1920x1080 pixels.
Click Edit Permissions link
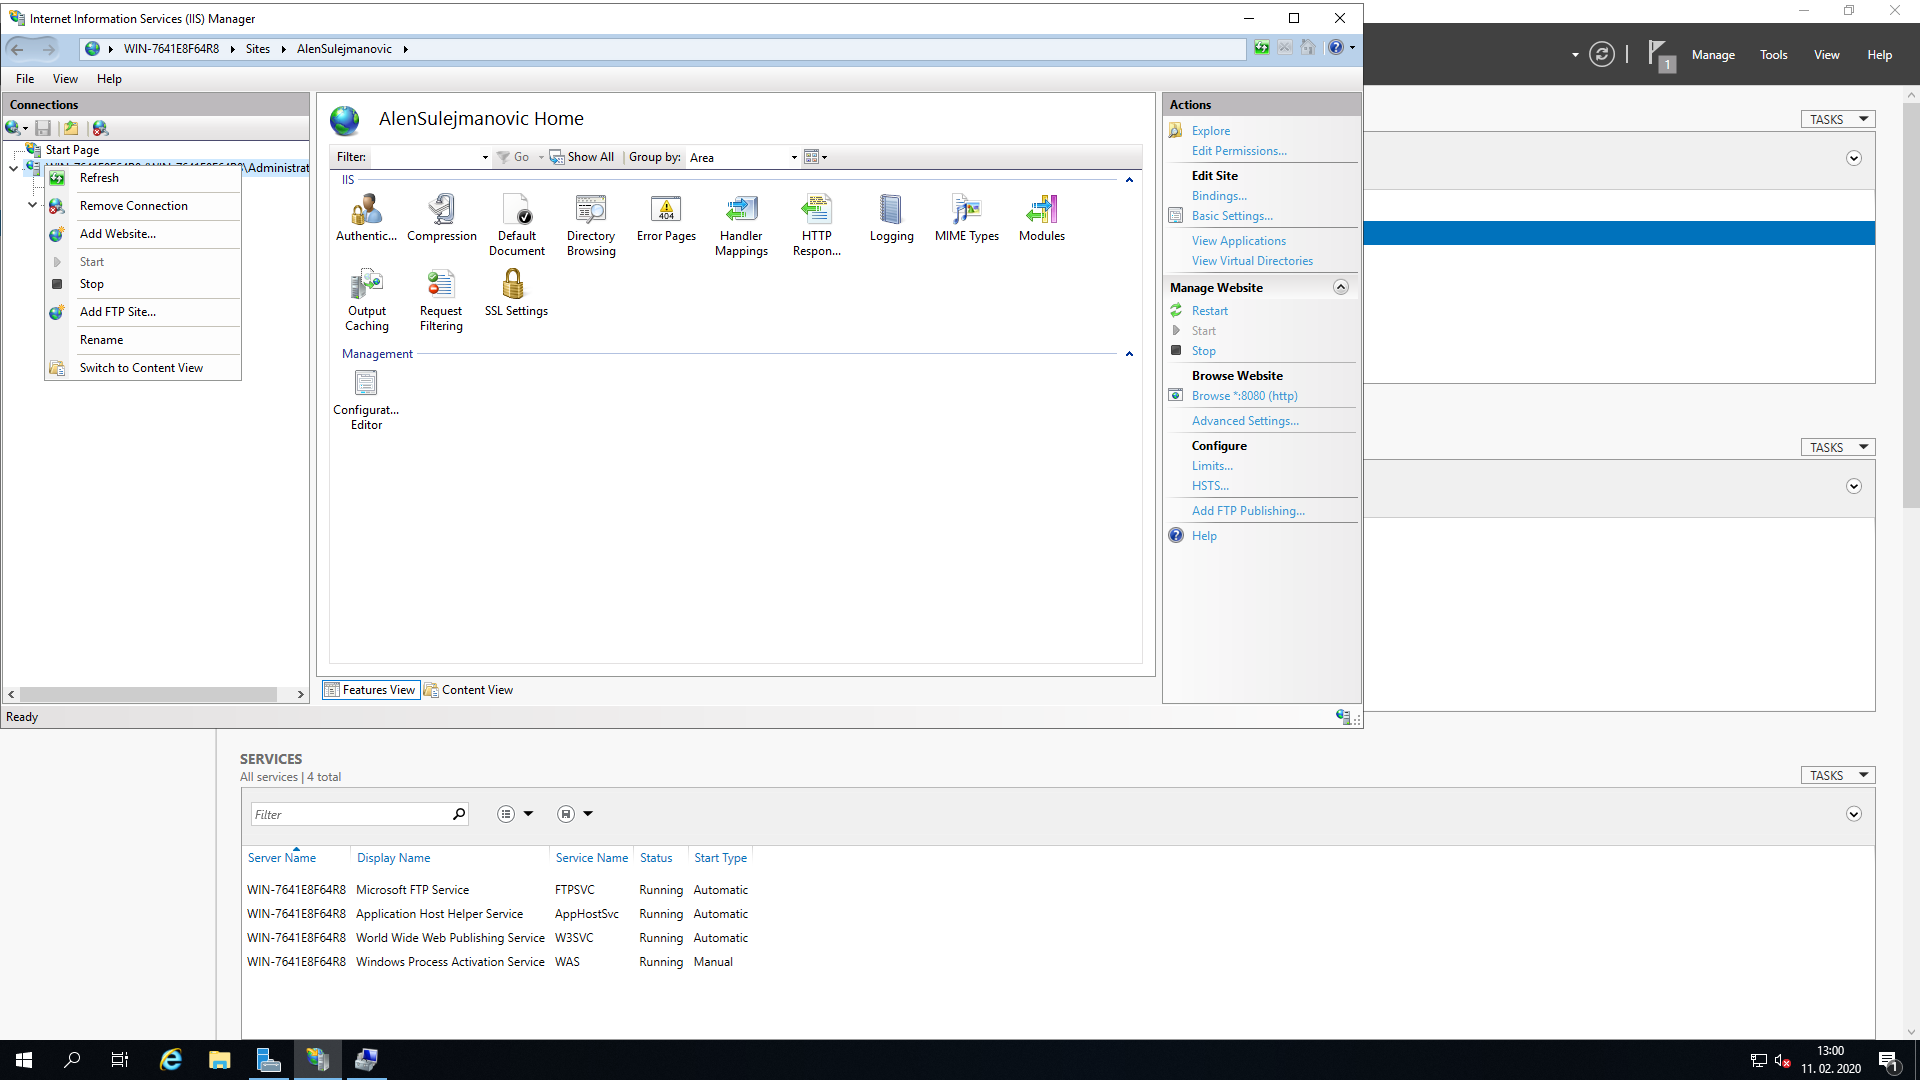click(1239, 151)
